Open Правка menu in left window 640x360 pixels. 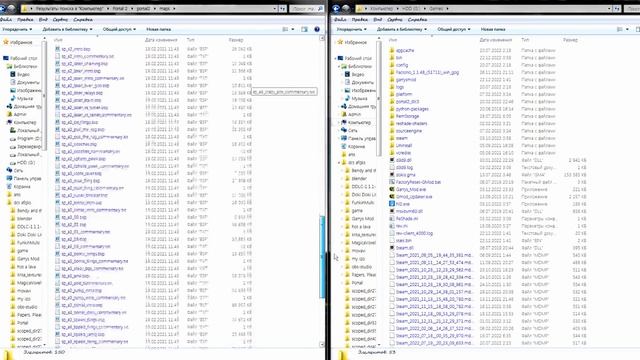click(x=25, y=20)
